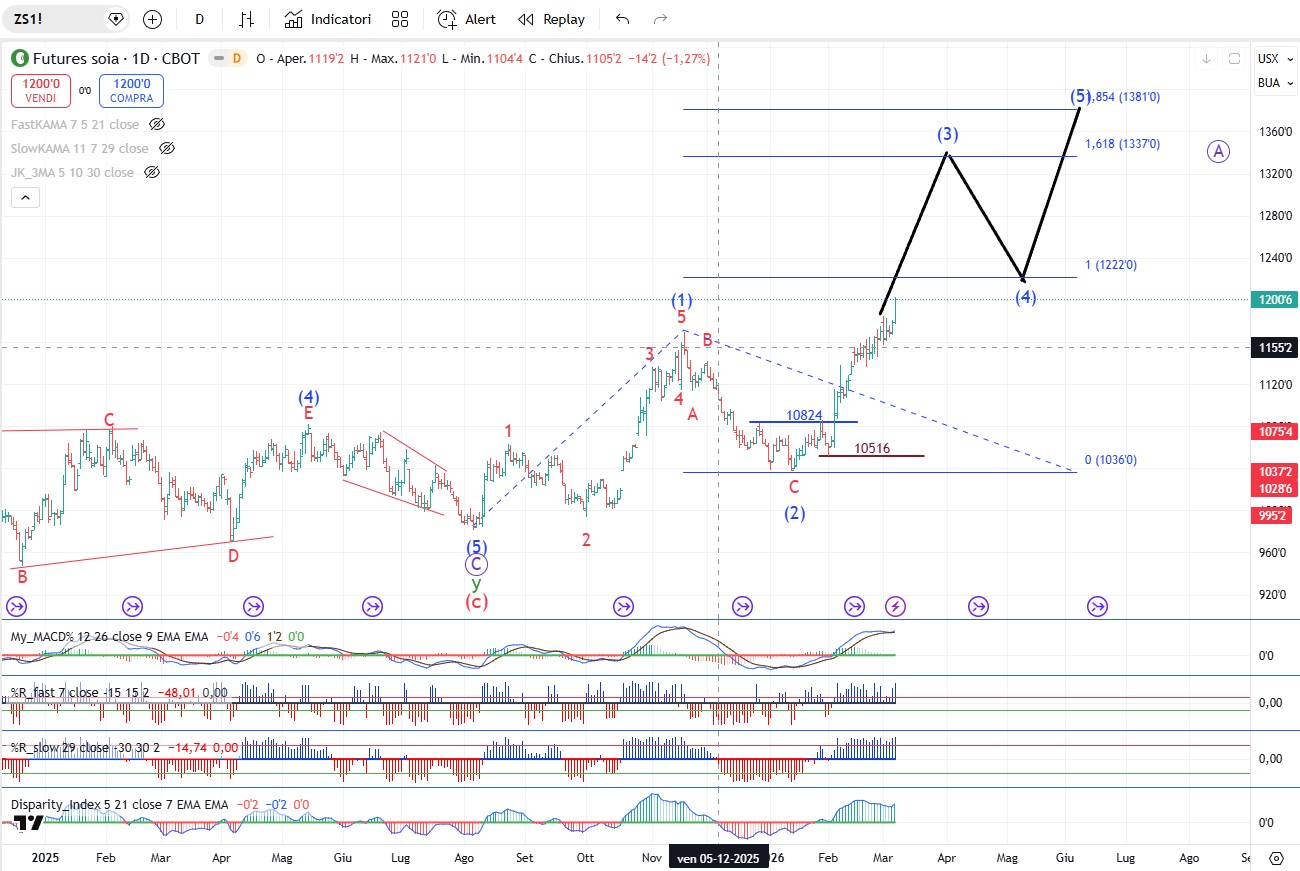This screenshot has width=1300, height=871.
Task: Open the bar style selector icon
Action: pos(246,19)
